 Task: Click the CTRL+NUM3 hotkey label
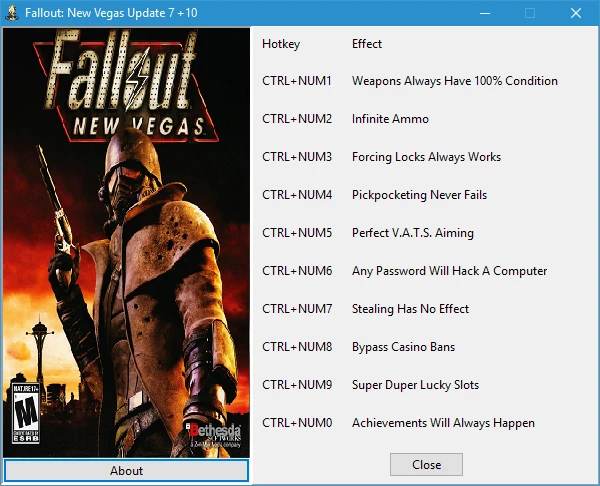coord(297,157)
